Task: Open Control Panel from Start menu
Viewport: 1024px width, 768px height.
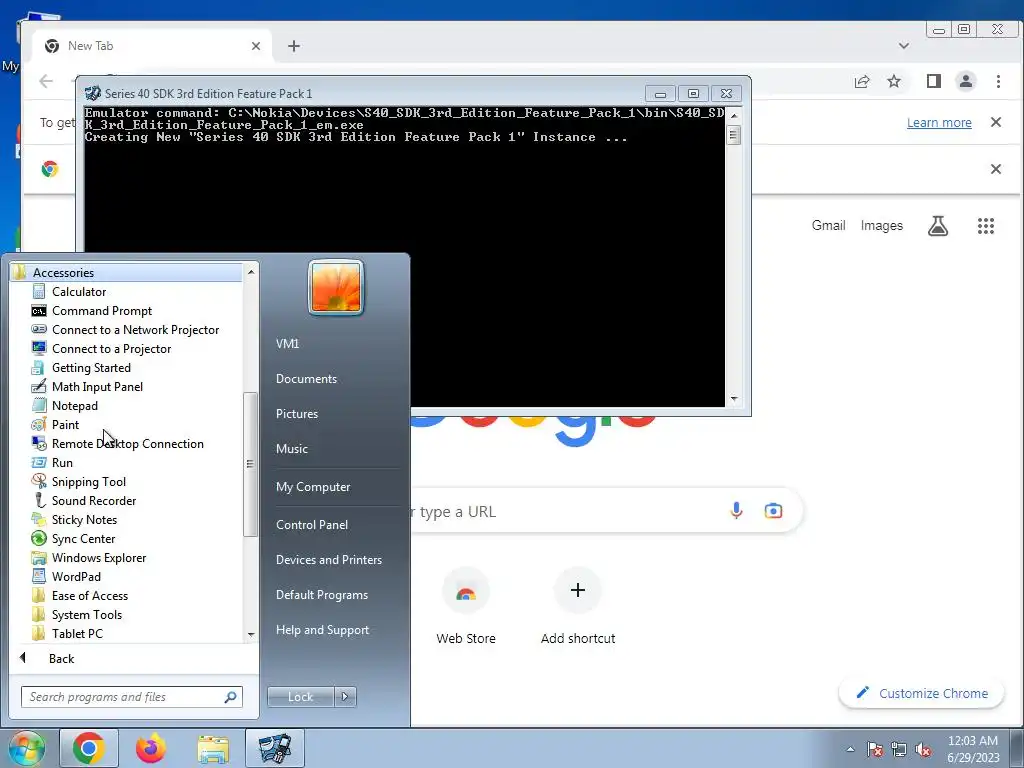Action: [312, 524]
